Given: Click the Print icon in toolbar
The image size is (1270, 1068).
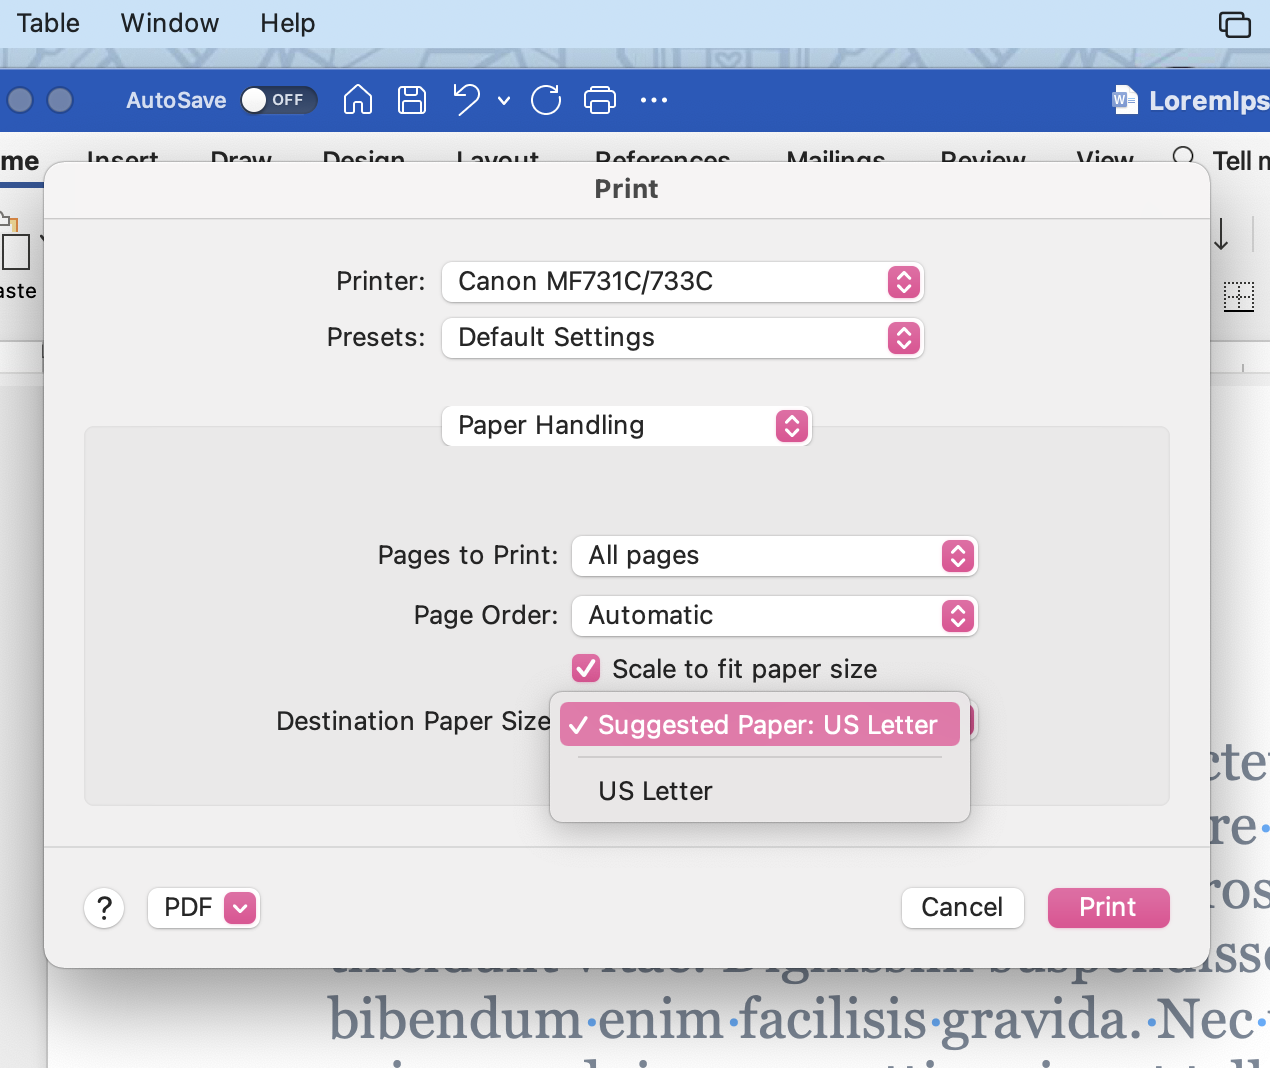Looking at the screenshot, I should [600, 100].
